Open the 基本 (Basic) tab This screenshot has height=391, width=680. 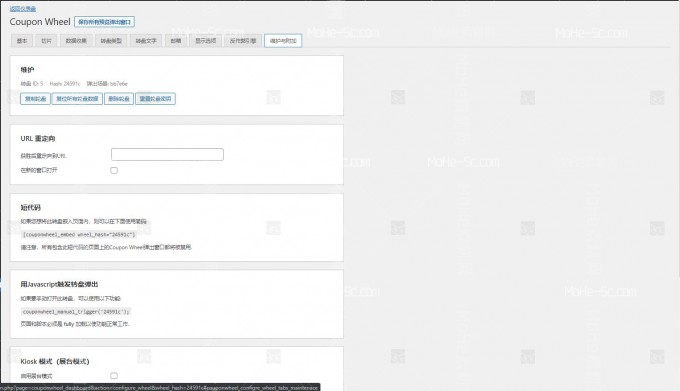[22, 41]
